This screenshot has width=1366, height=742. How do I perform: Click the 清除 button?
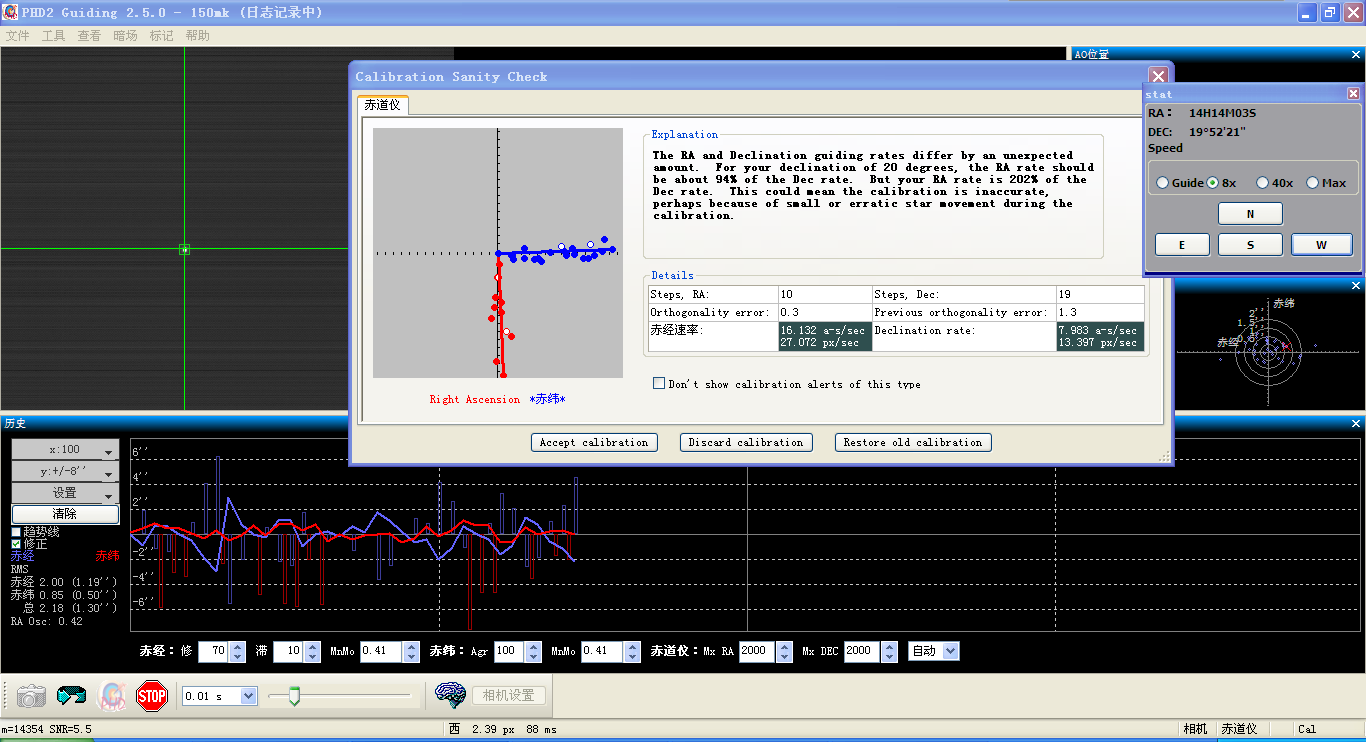click(65, 514)
